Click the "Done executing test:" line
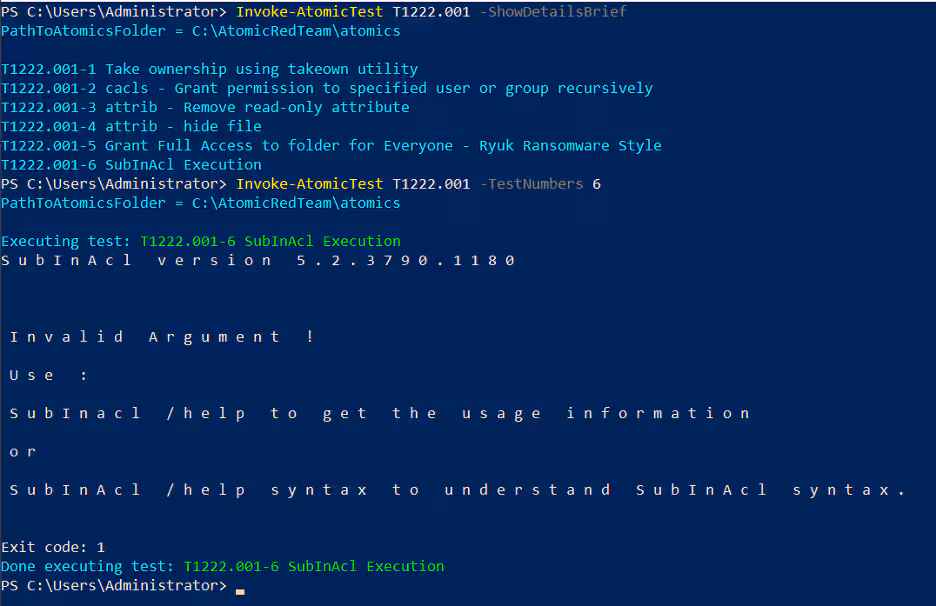This screenshot has height=606, width=936. (x=222, y=566)
